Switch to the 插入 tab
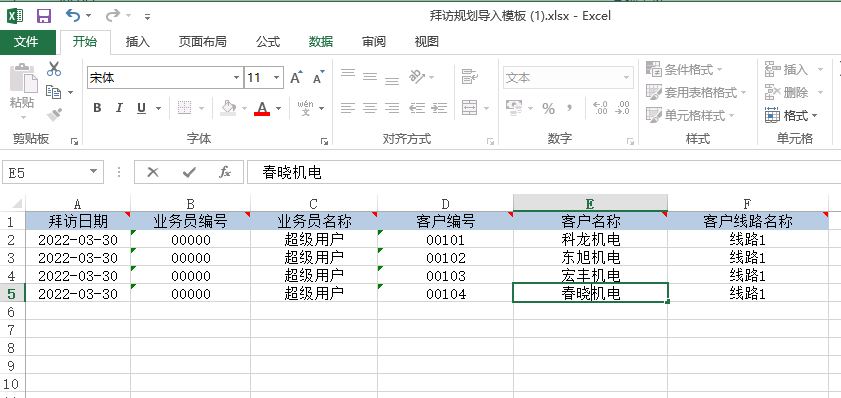The width and height of the screenshot is (841, 398). [138, 42]
